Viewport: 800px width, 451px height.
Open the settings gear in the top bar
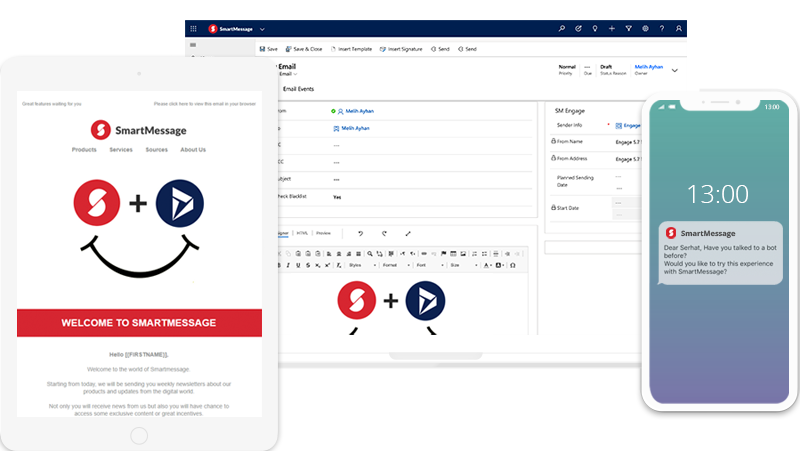coord(645,29)
